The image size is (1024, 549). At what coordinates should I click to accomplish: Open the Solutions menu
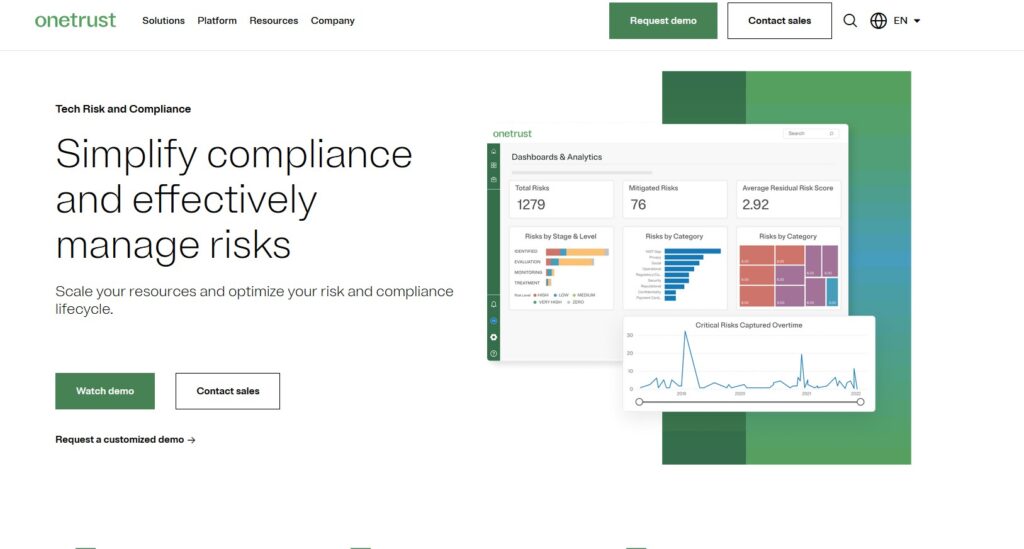(163, 20)
